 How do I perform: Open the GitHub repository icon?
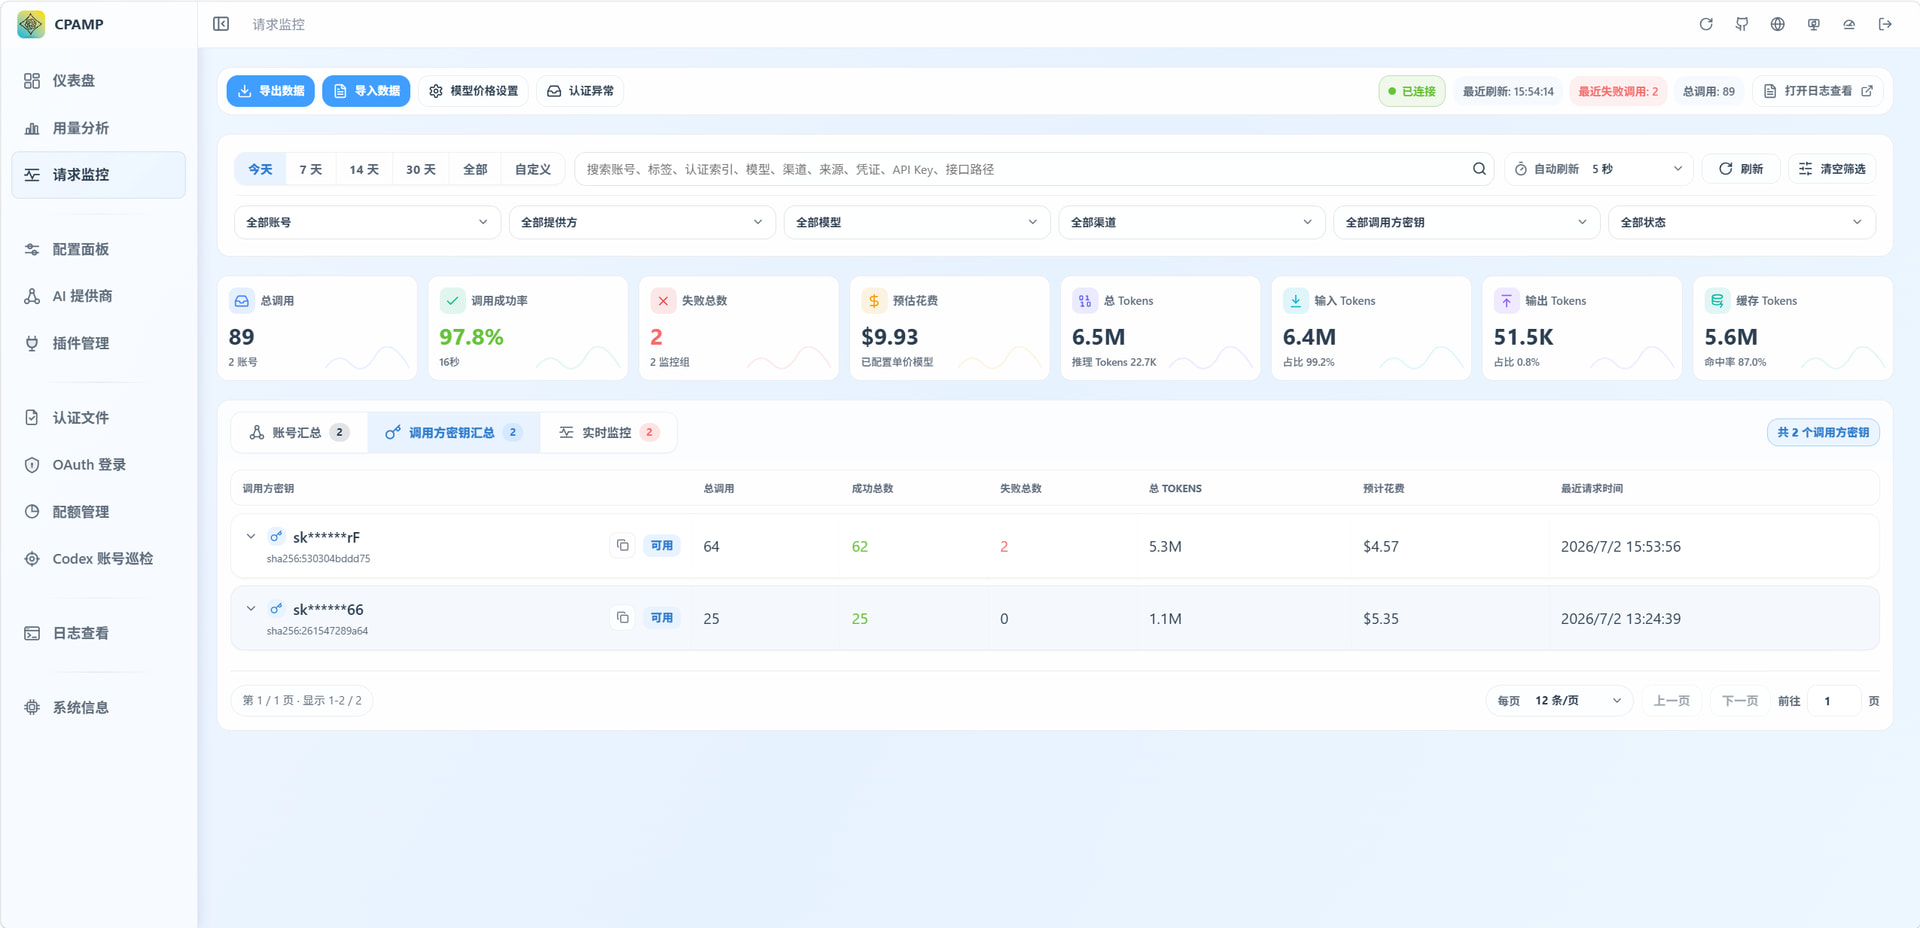tap(1742, 24)
